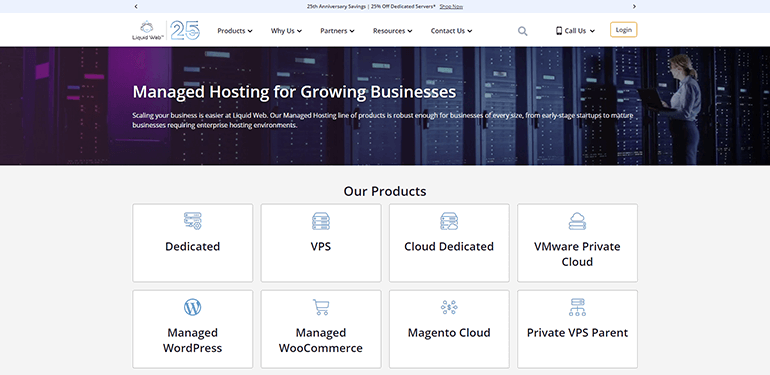The image size is (770, 375).
Task: Open the Managed WordPress card
Action: [192, 329]
